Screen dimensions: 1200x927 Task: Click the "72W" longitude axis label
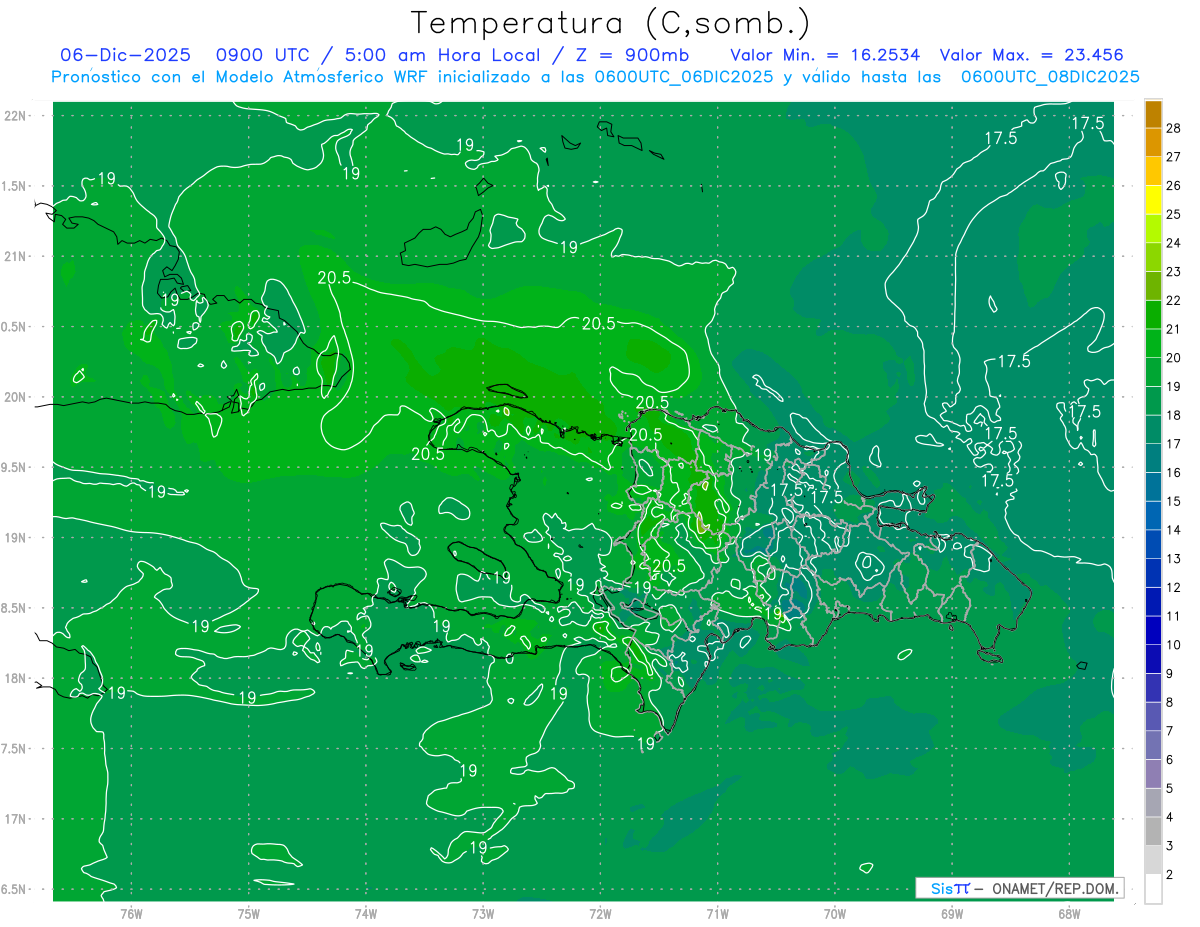click(601, 914)
